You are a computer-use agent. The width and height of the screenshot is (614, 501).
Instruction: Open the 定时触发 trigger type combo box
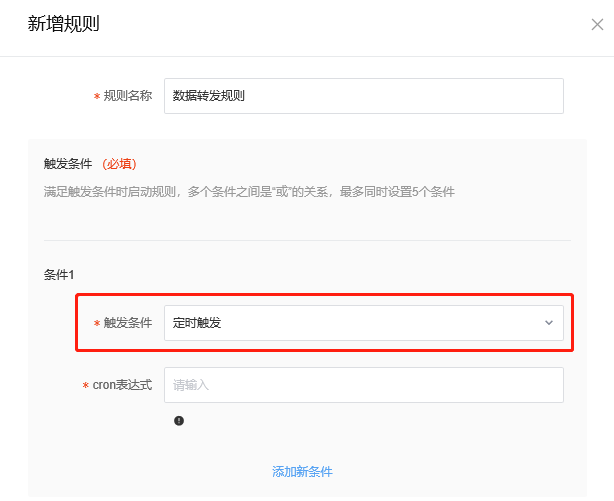pos(363,323)
